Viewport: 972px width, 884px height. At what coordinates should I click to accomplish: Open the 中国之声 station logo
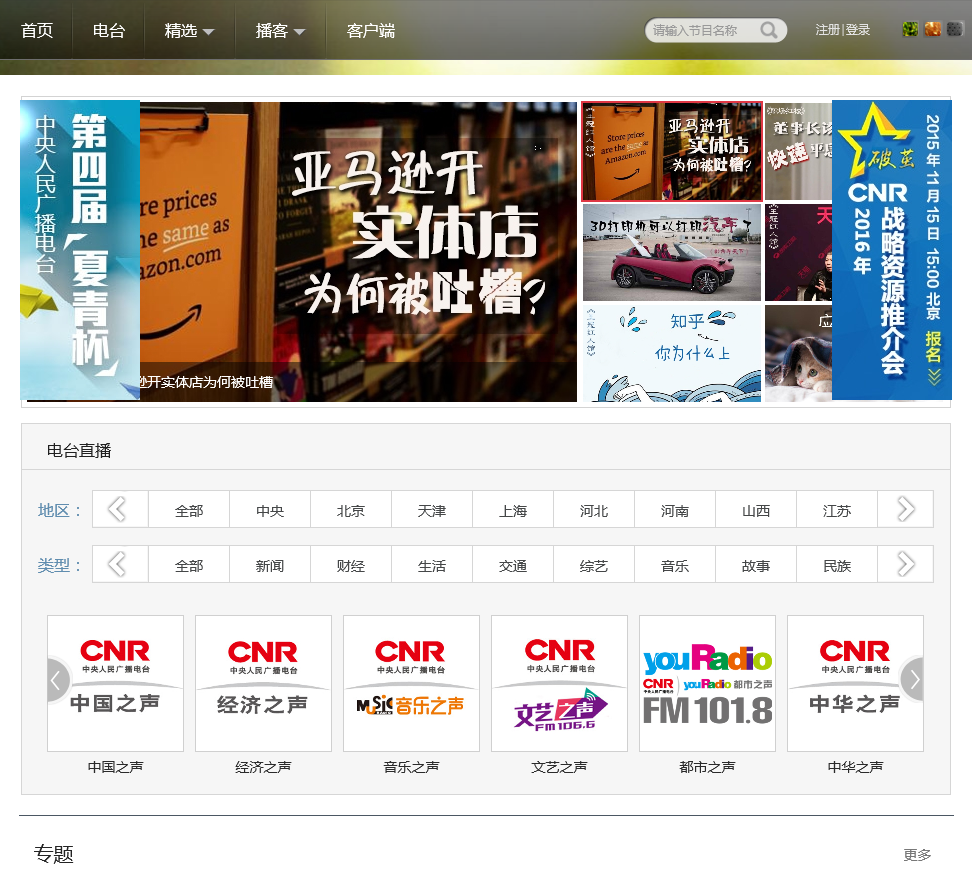[115, 683]
